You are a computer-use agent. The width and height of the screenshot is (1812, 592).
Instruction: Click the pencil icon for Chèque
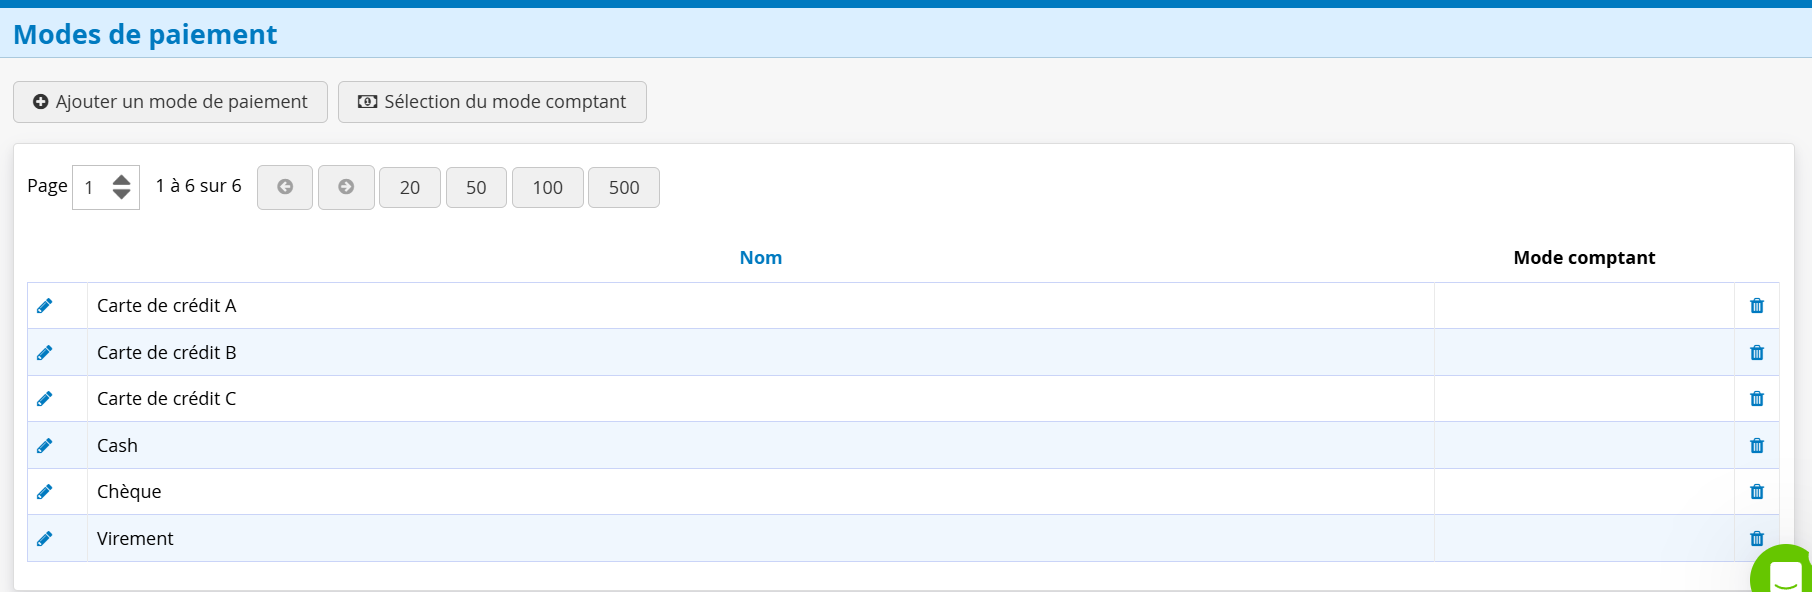[45, 492]
